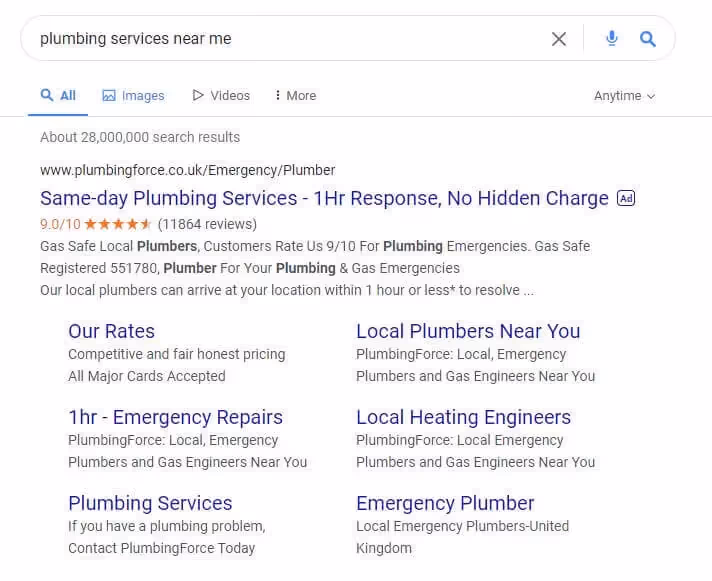Click the text Local Emergency Plumbers-United
712x581 pixels.
click(x=463, y=526)
